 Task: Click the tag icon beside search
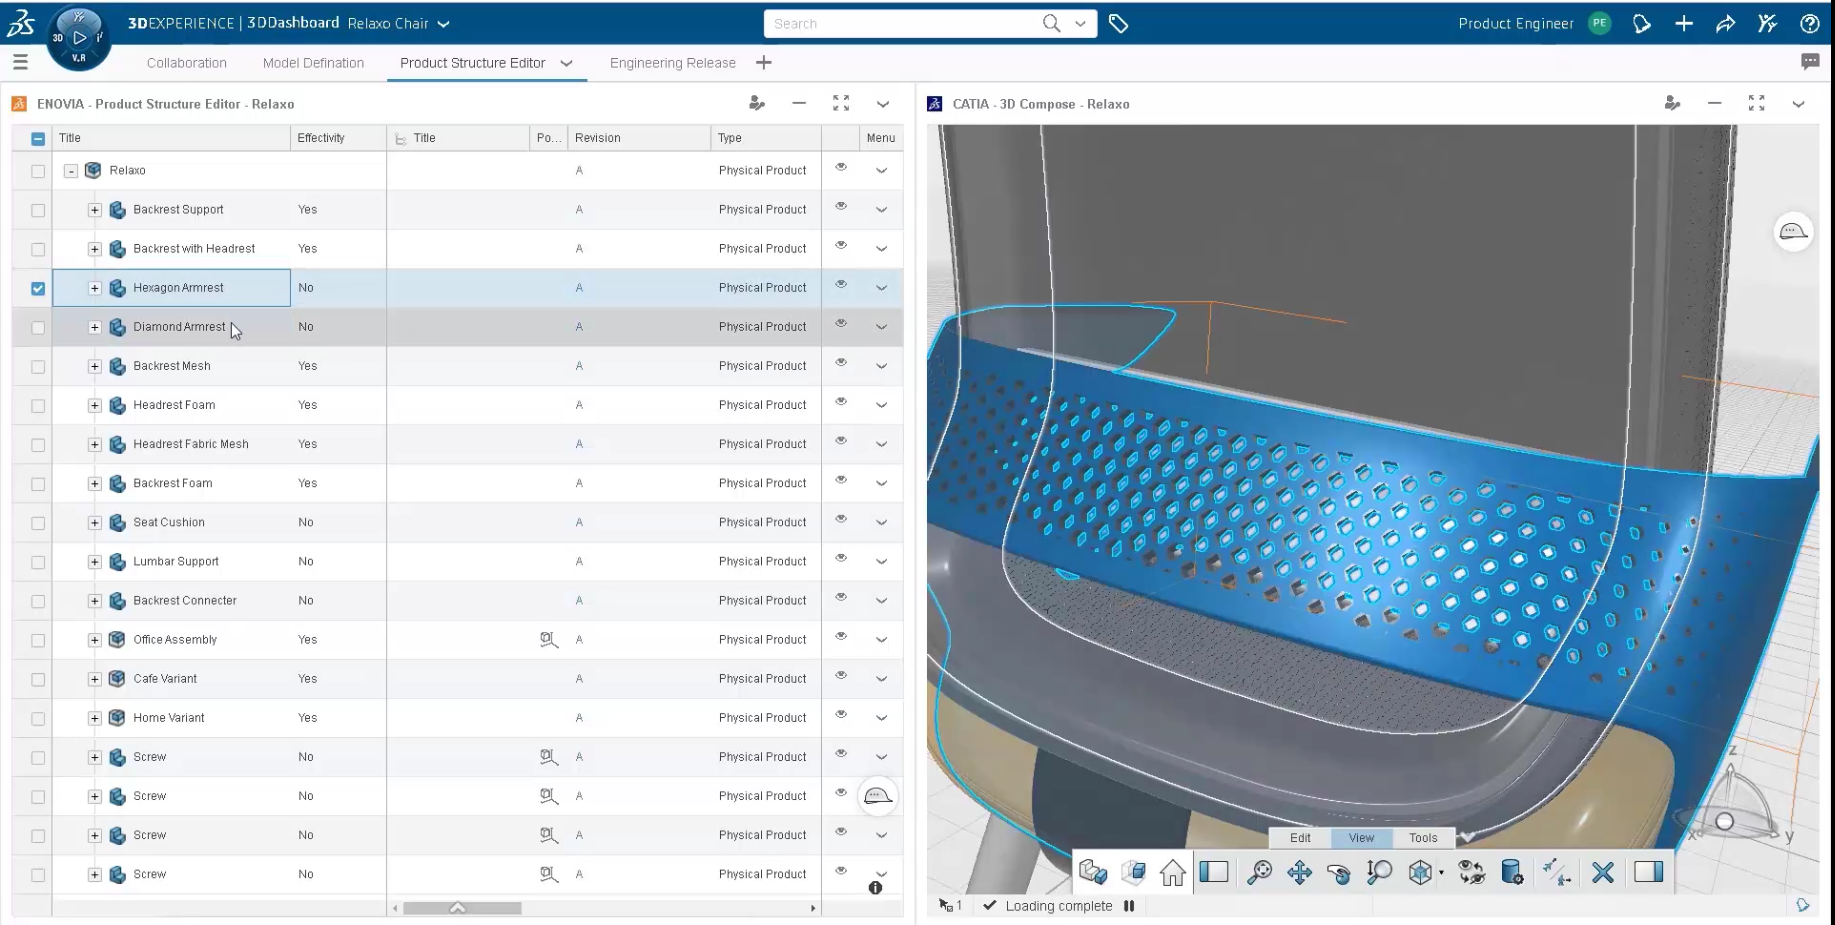tap(1119, 23)
